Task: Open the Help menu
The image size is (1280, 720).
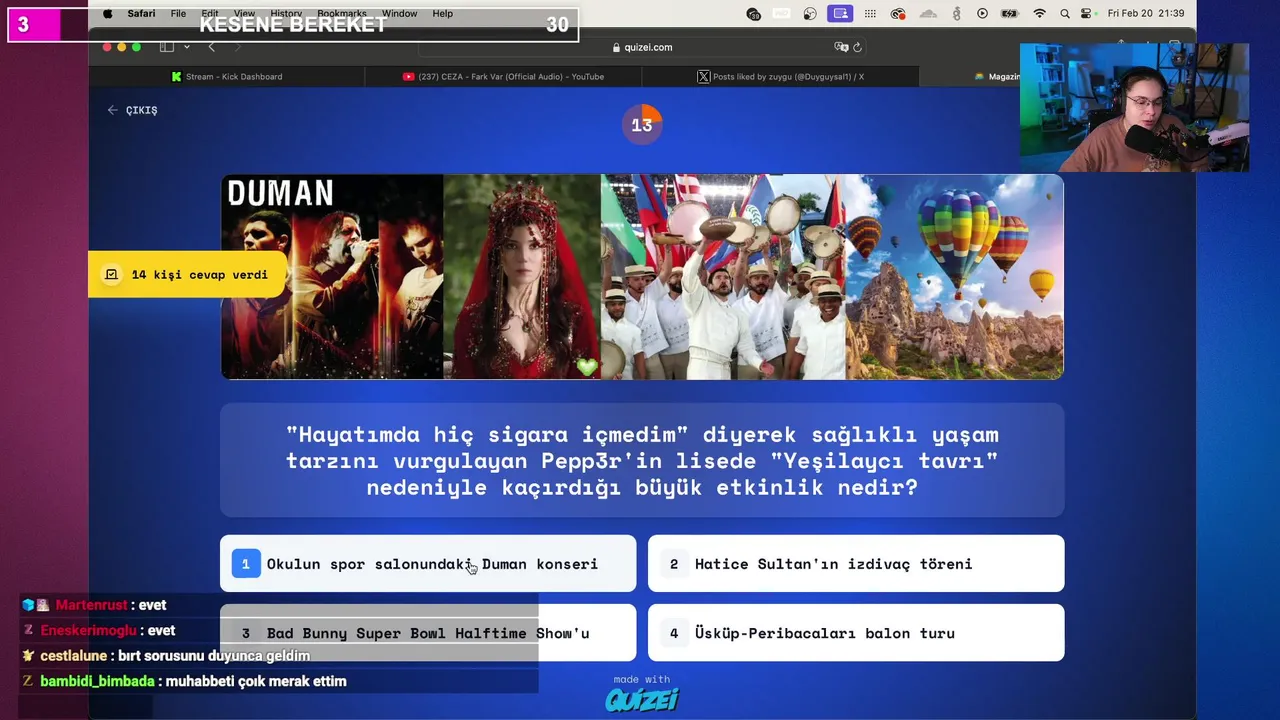Action: point(443,14)
